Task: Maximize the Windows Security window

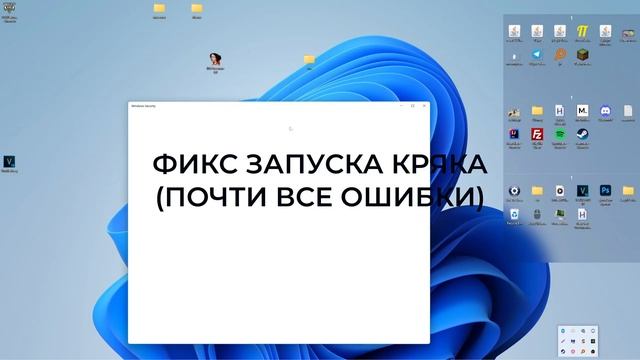Action: (413, 106)
